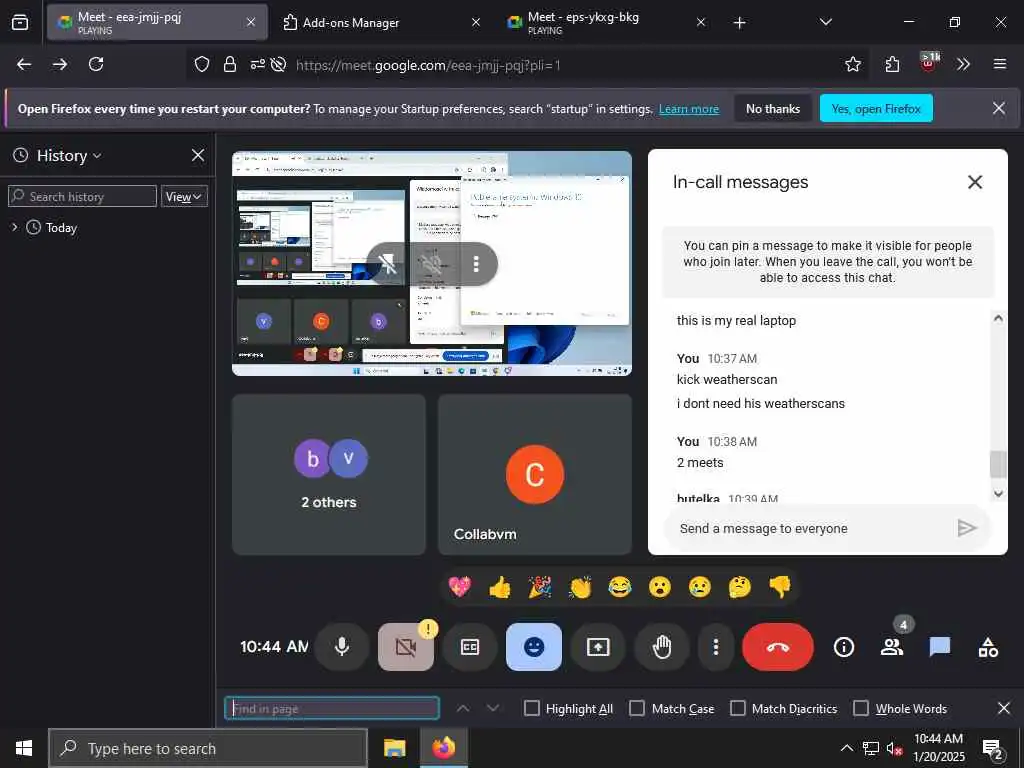This screenshot has height=768, width=1024.
Task: Click Yes, open Firefox button
Action: [x=876, y=108]
